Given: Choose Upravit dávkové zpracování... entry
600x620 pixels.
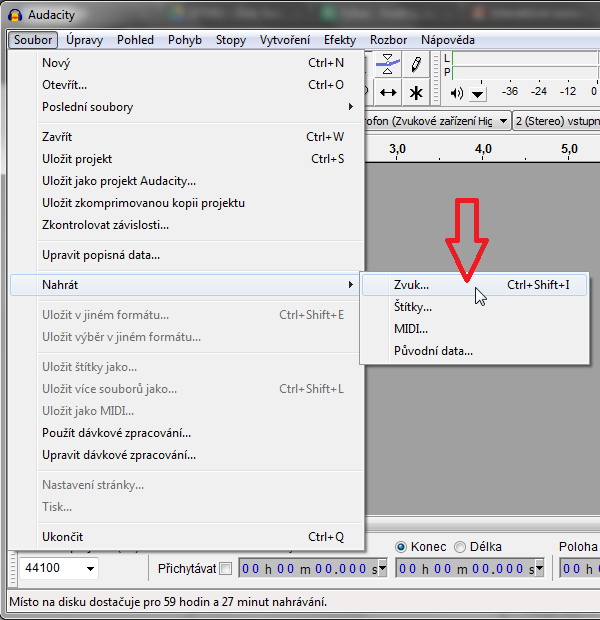Looking at the screenshot, I should [186, 456].
